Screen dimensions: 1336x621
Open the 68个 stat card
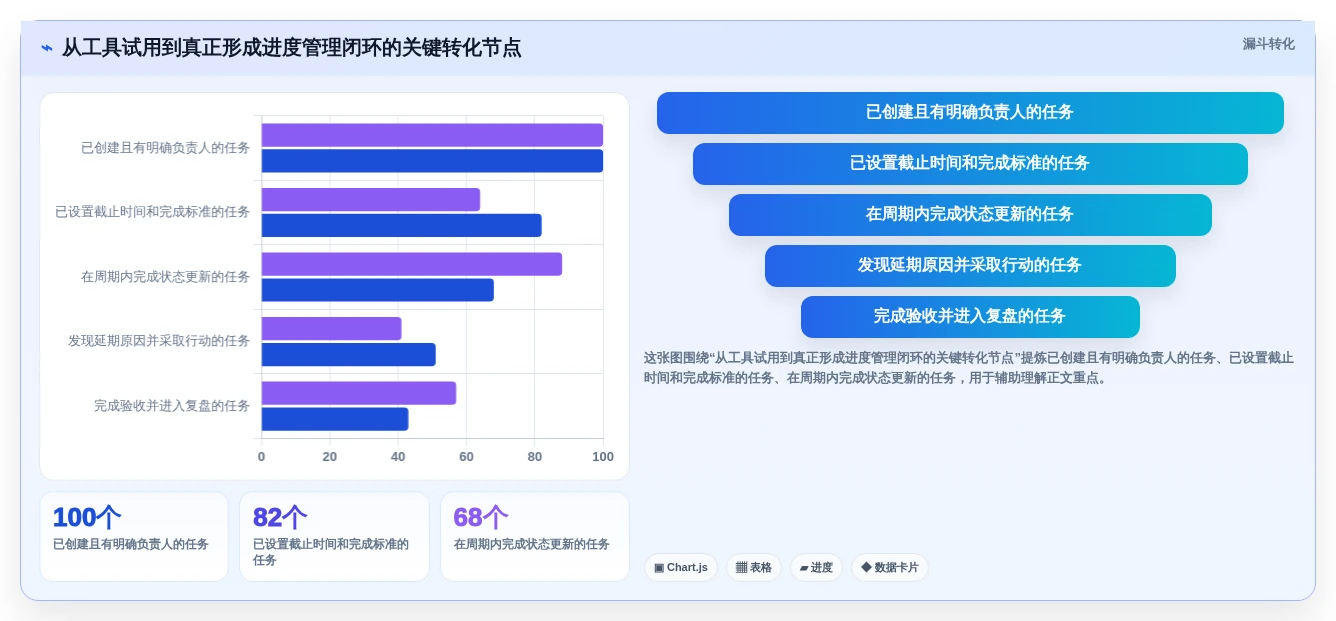tap(535, 536)
